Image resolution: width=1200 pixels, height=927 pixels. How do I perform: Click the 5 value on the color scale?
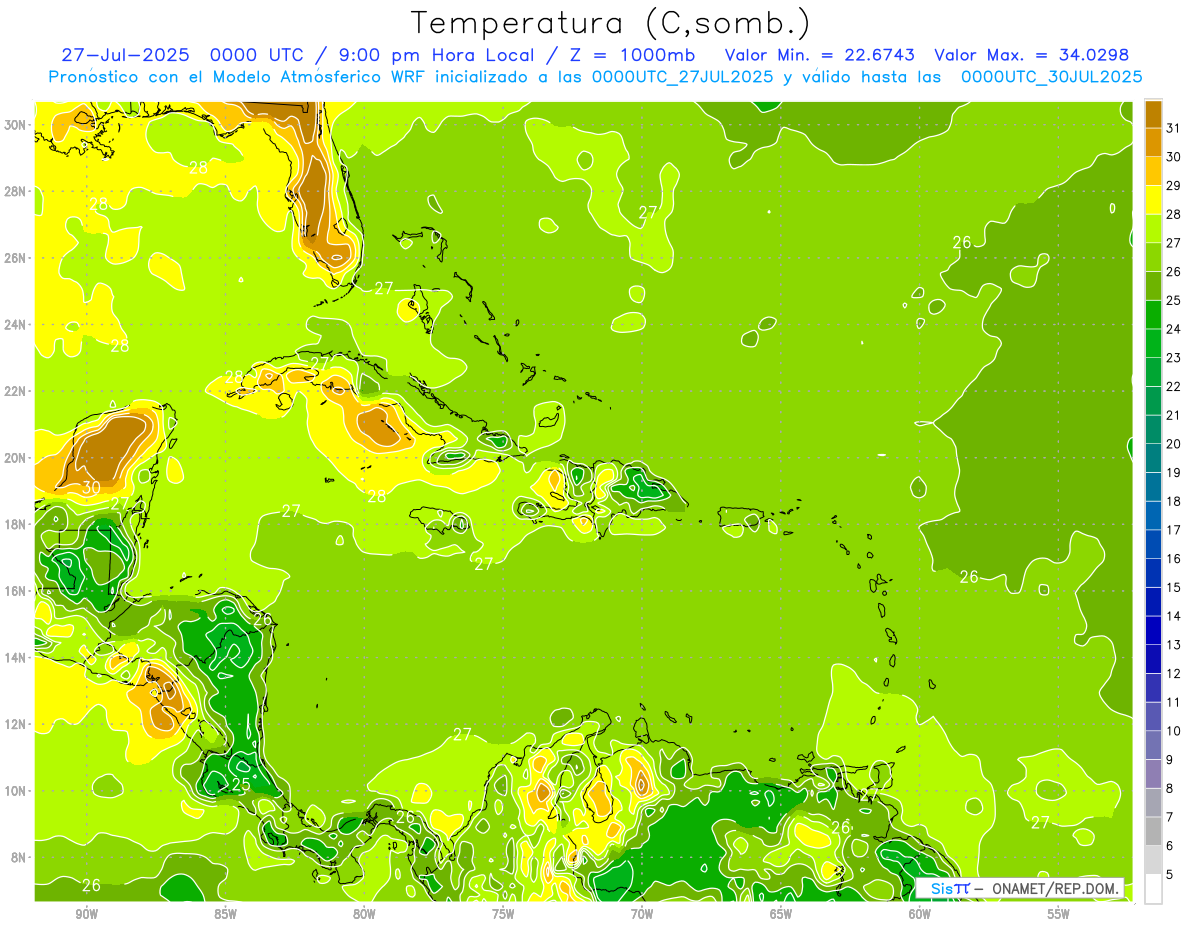pyautogui.click(x=1169, y=875)
